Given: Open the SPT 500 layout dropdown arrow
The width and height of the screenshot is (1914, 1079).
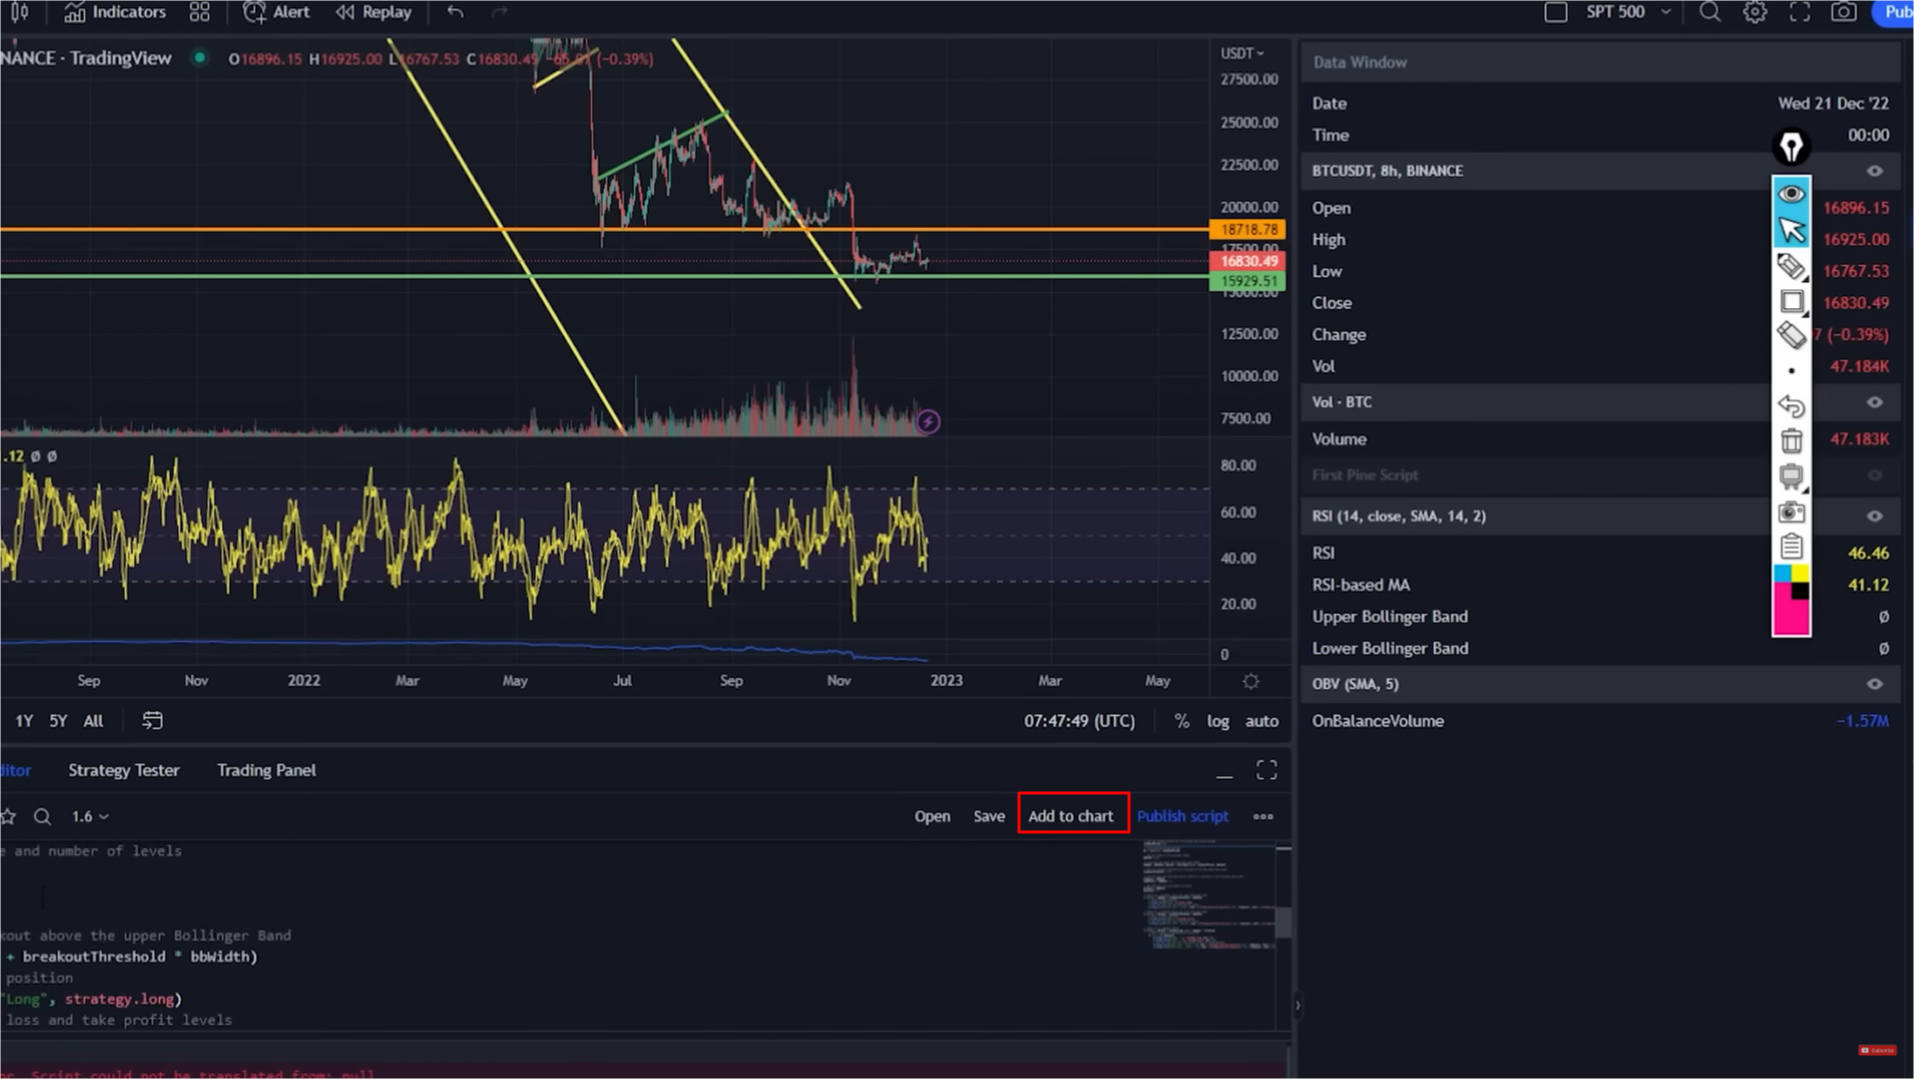Looking at the screenshot, I should point(1666,12).
